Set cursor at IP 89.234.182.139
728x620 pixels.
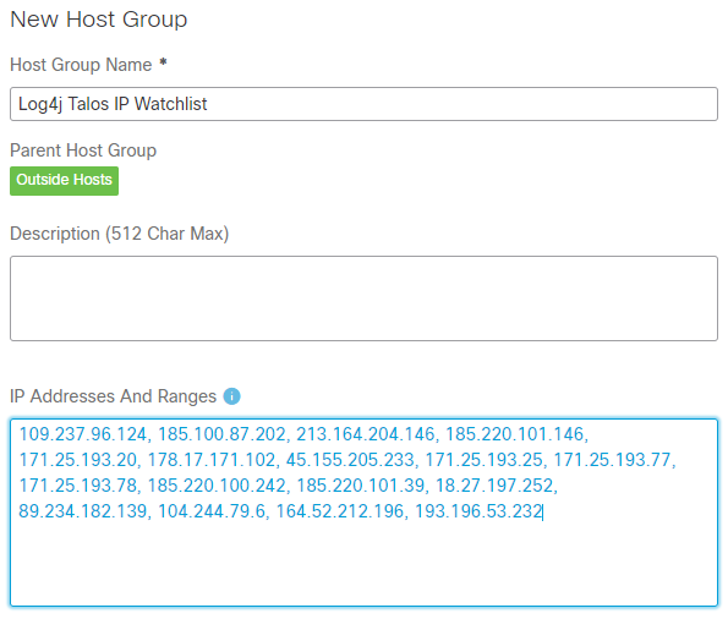coord(80,512)
